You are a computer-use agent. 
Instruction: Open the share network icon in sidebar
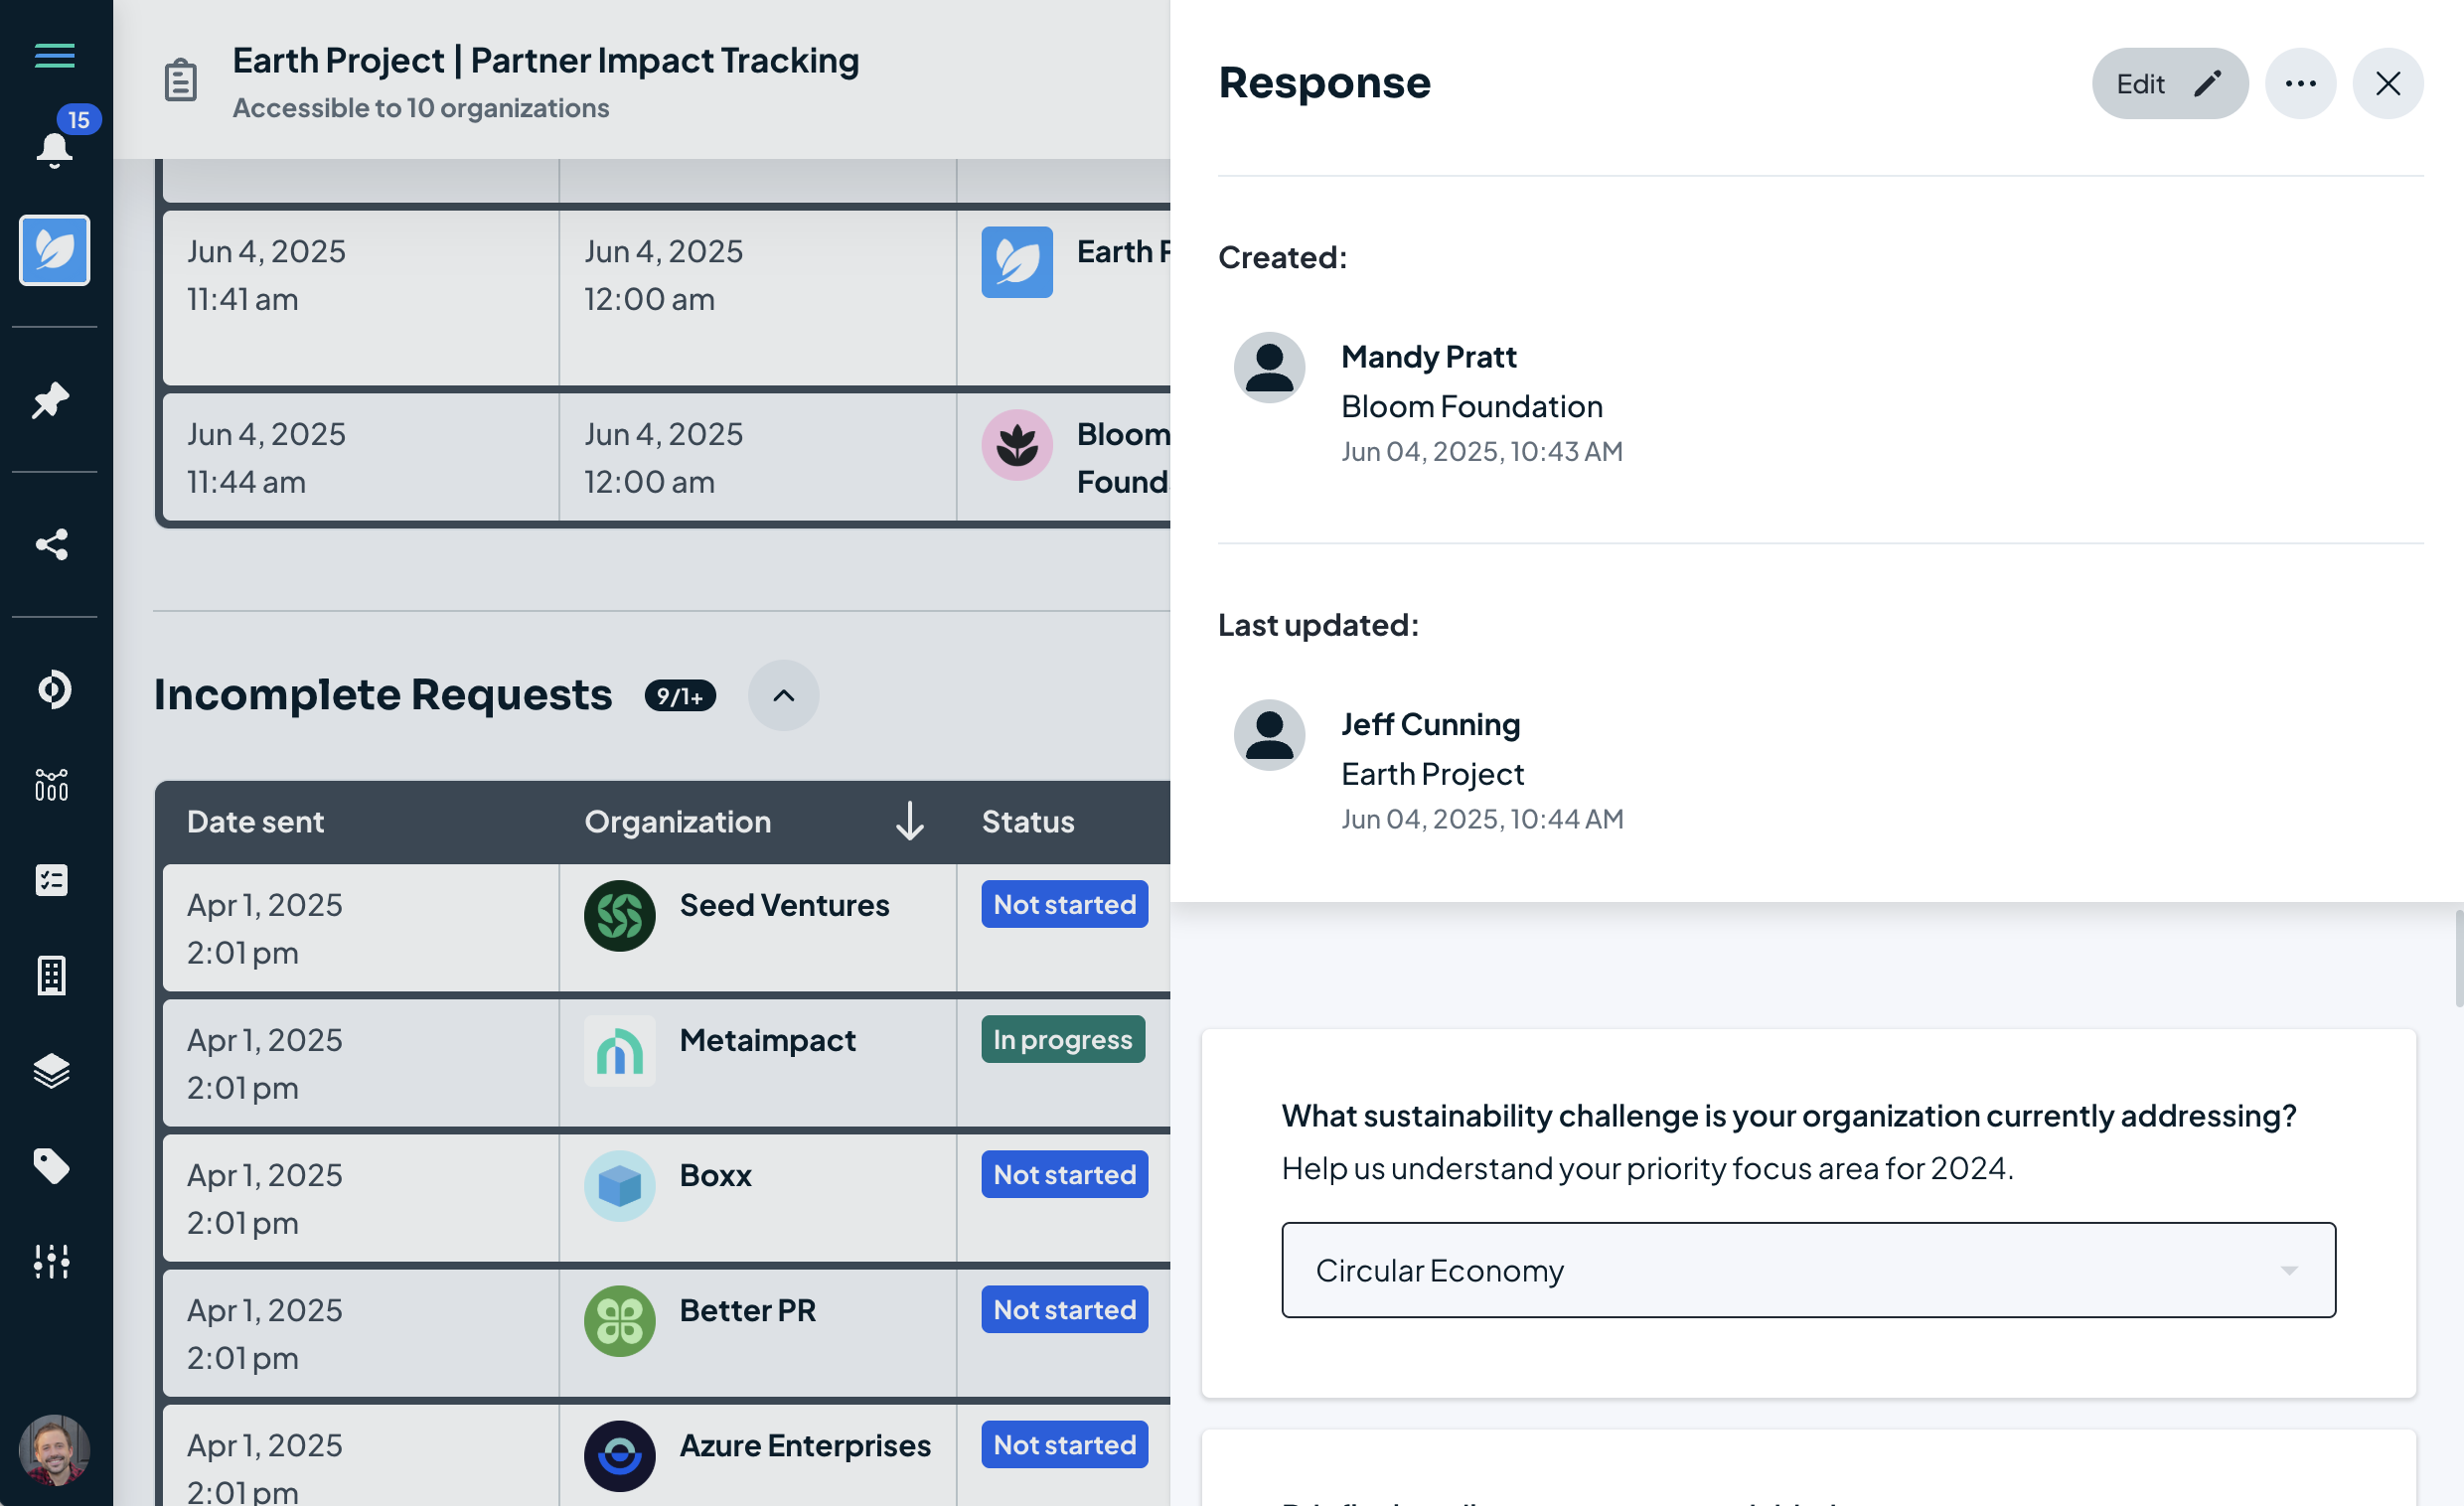pyautogui.click(x=52, y=545)
